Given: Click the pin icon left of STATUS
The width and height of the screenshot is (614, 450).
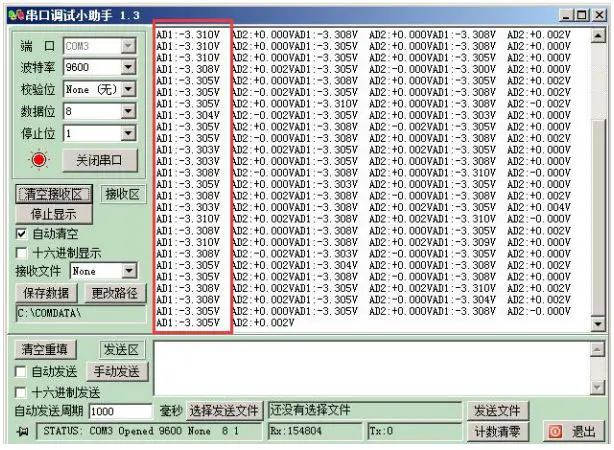Looking at the screenshot, I should [23, 431].
